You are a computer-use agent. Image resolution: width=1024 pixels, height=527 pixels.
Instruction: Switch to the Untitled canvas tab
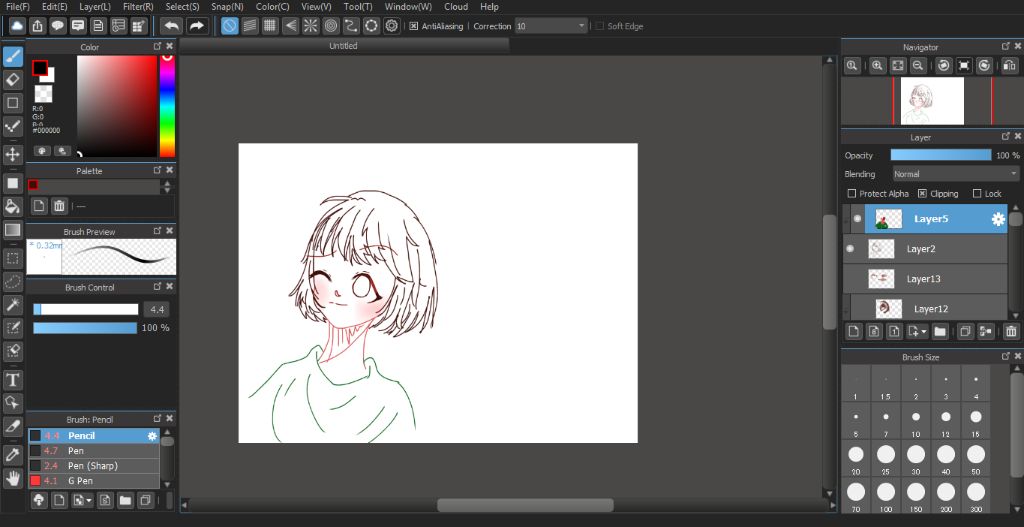pyautogui.click(x=344, y=46)
